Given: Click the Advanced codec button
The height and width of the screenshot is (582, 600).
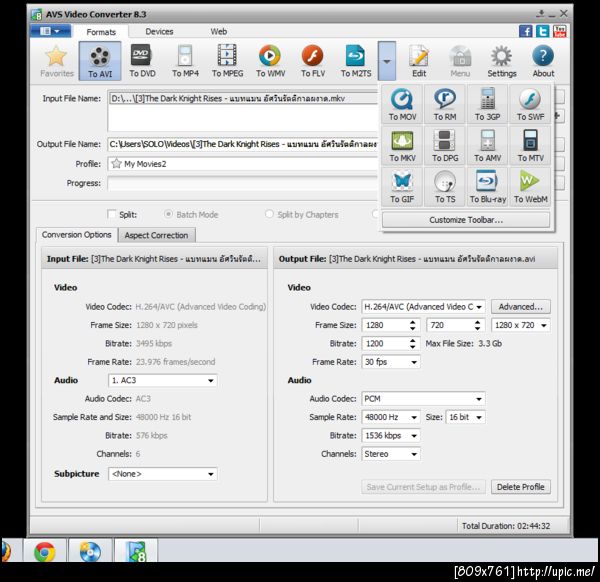Looking at the screenshot, I should click(520, 306).
